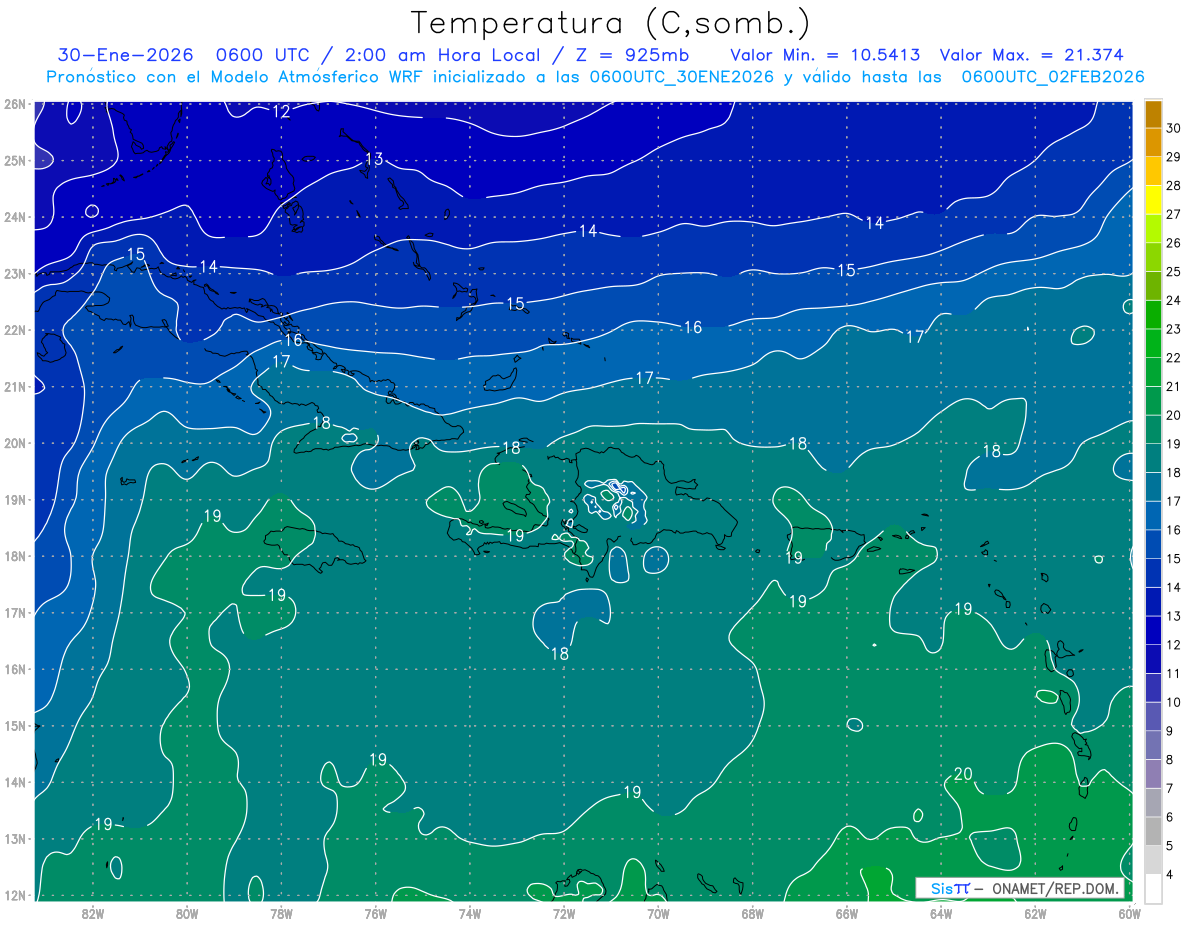This screenshot has width=1200, height=927.
Task: Click the '13' contour label on the map
Action: point(374,159)
